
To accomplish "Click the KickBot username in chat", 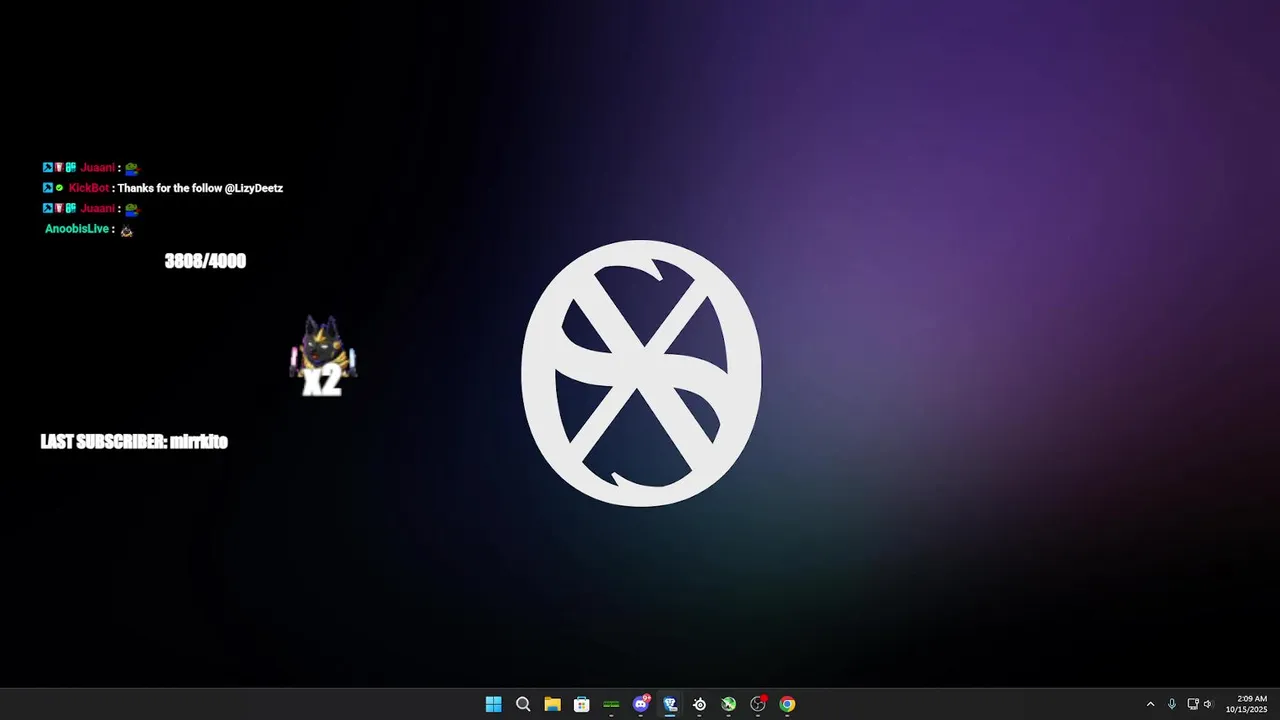I will tap(89, 188).
